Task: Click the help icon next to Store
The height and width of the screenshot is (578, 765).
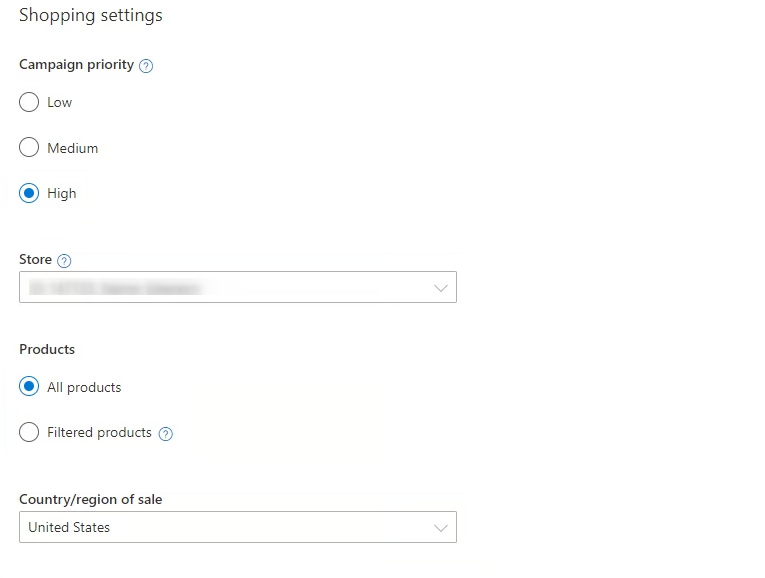Action: (x=64, y=261)
